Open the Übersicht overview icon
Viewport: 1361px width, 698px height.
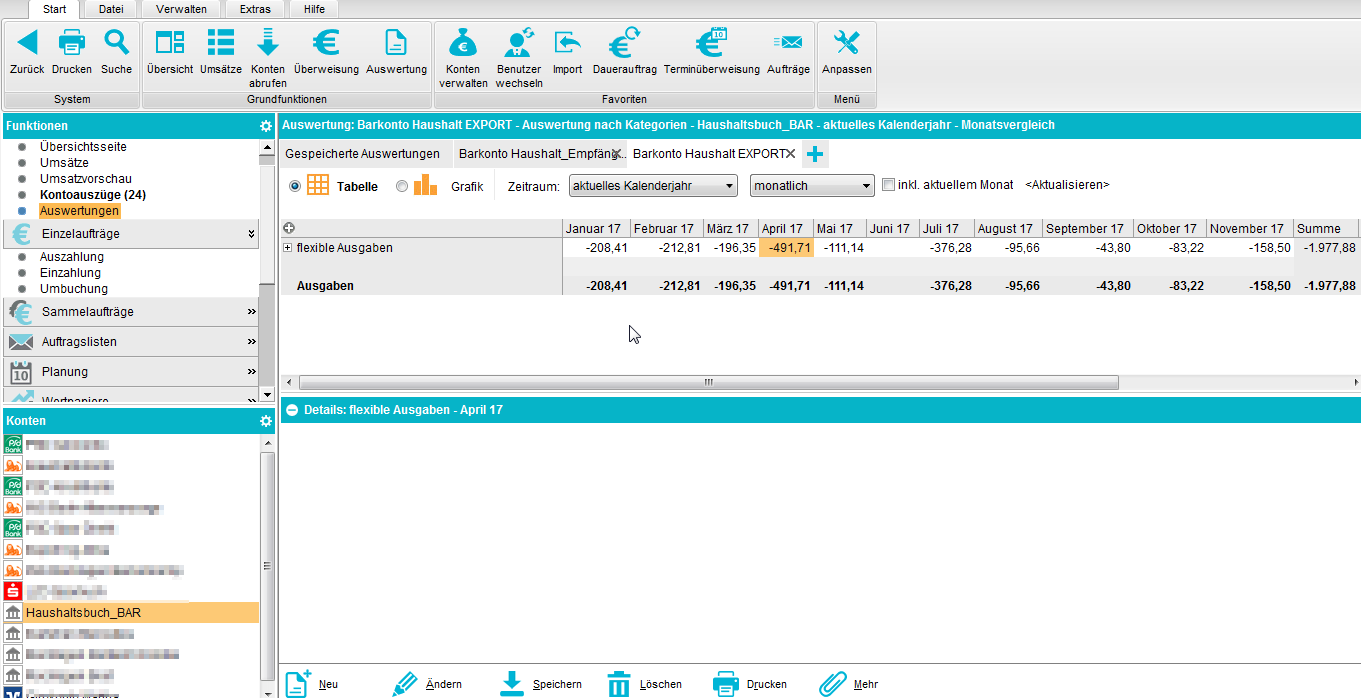tap(170, 42)
